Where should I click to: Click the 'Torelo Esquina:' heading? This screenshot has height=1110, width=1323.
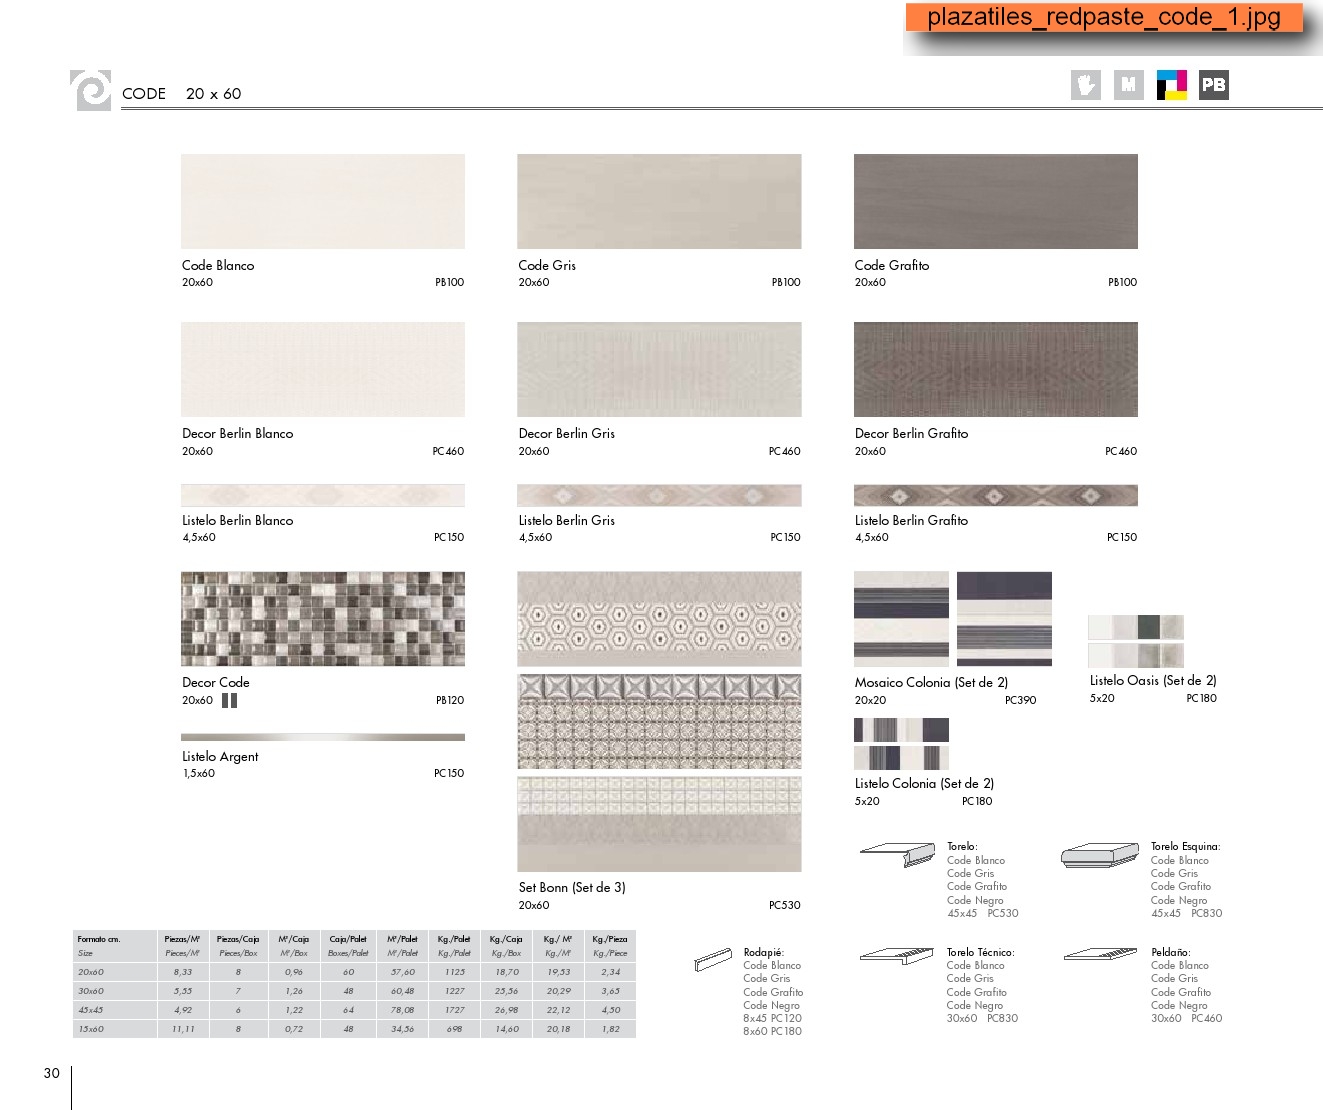tap(1185, 846)
